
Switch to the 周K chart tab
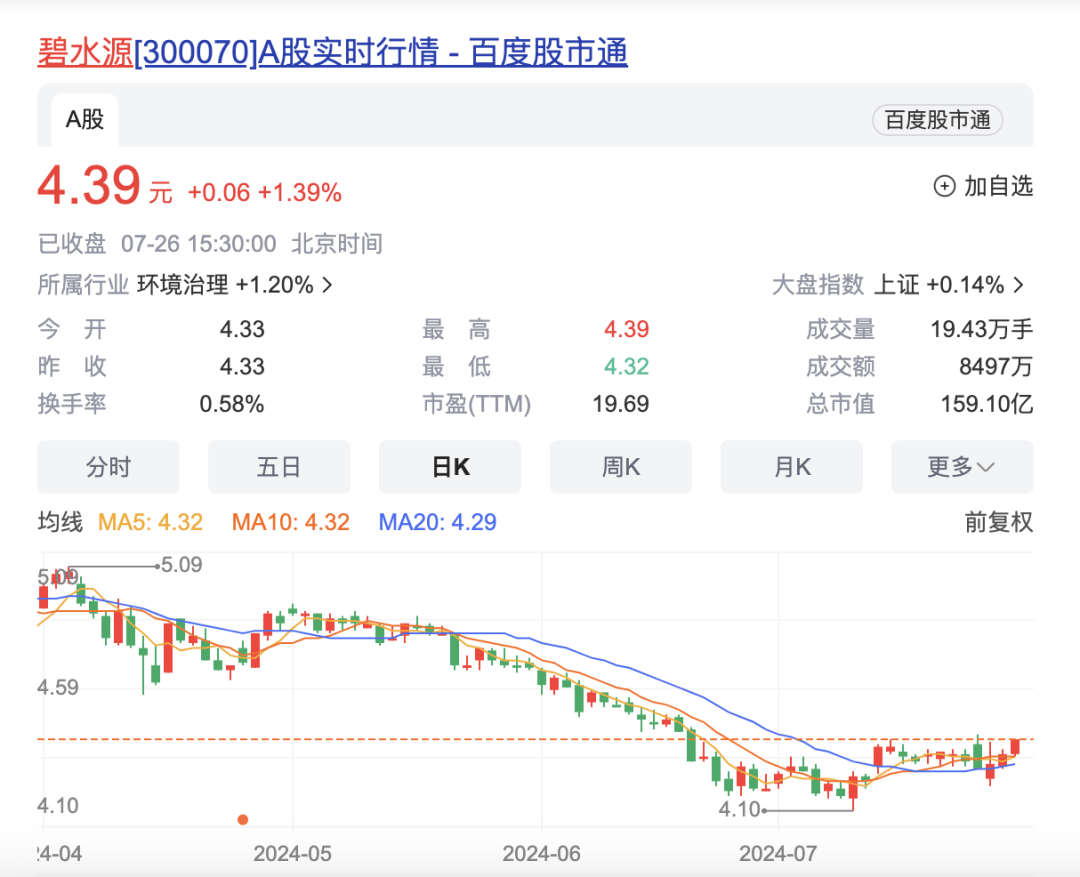[x=621, y=467]
